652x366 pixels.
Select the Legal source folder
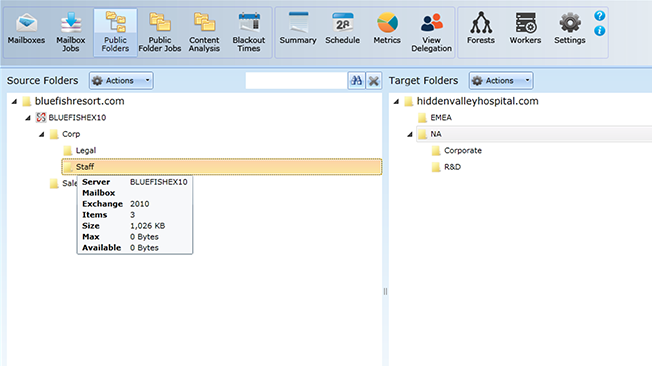click(86, 151)
